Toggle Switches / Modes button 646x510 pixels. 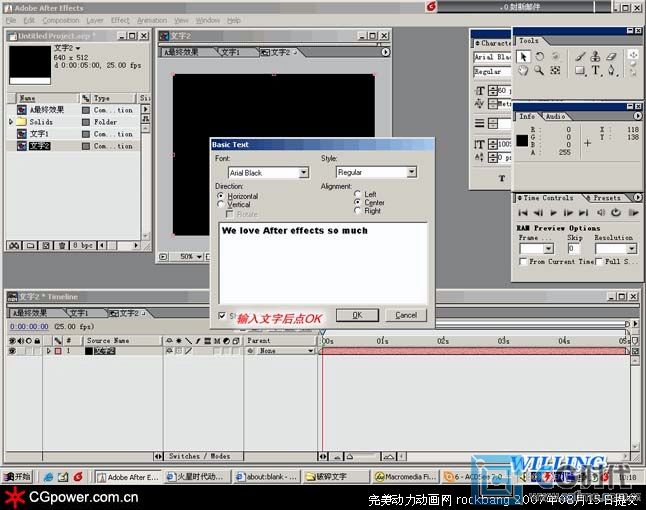[x=200, y=456]
